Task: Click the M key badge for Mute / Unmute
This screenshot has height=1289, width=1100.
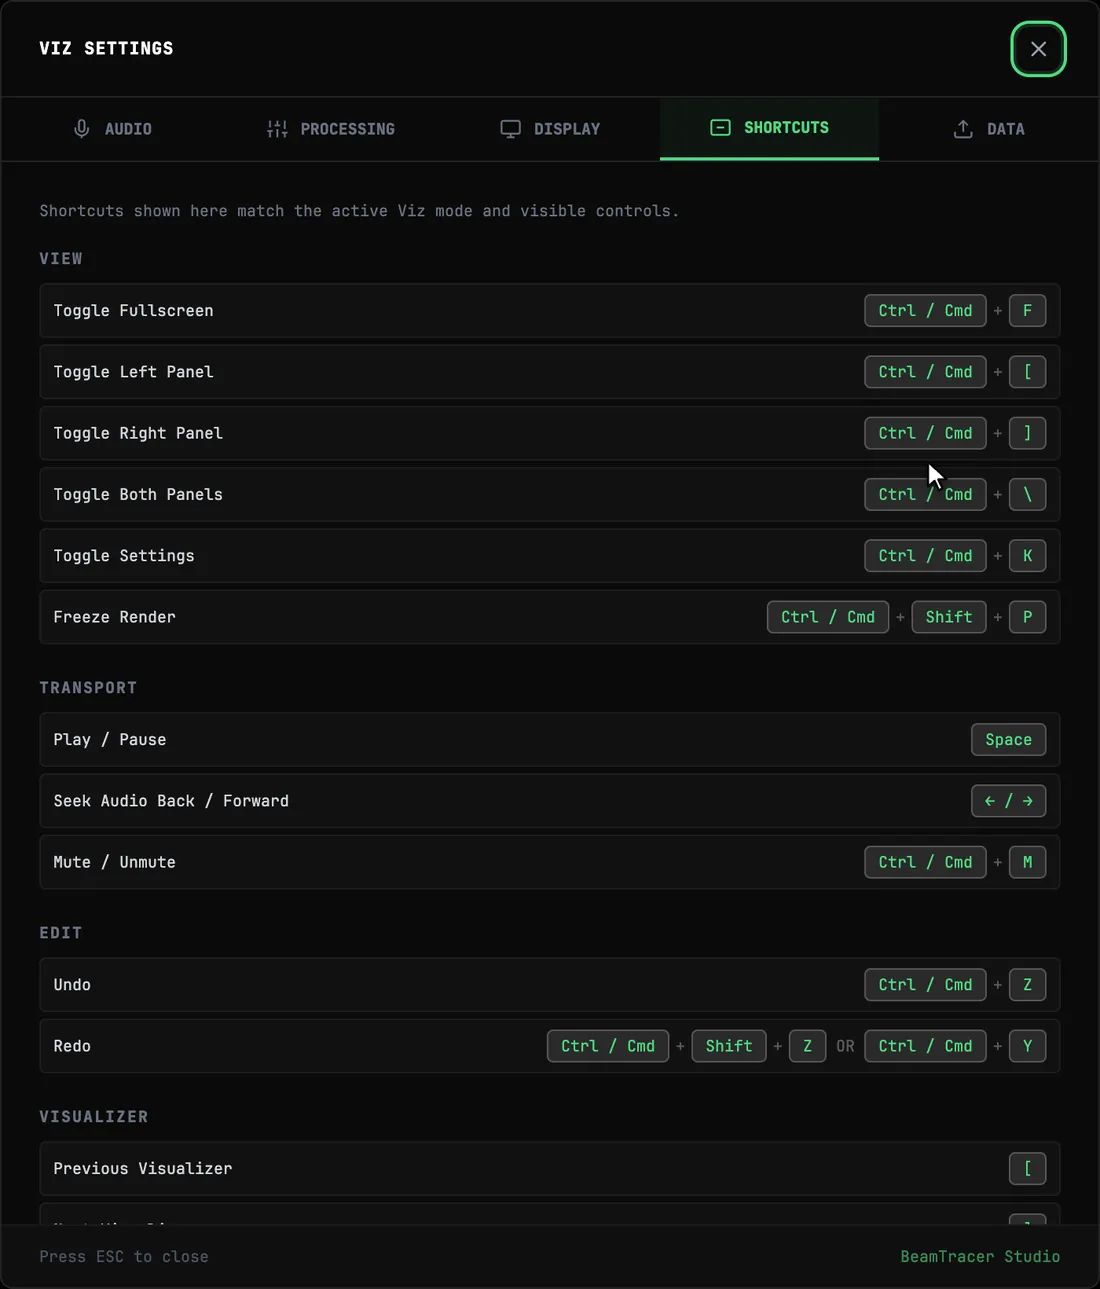Action: 1027,862
